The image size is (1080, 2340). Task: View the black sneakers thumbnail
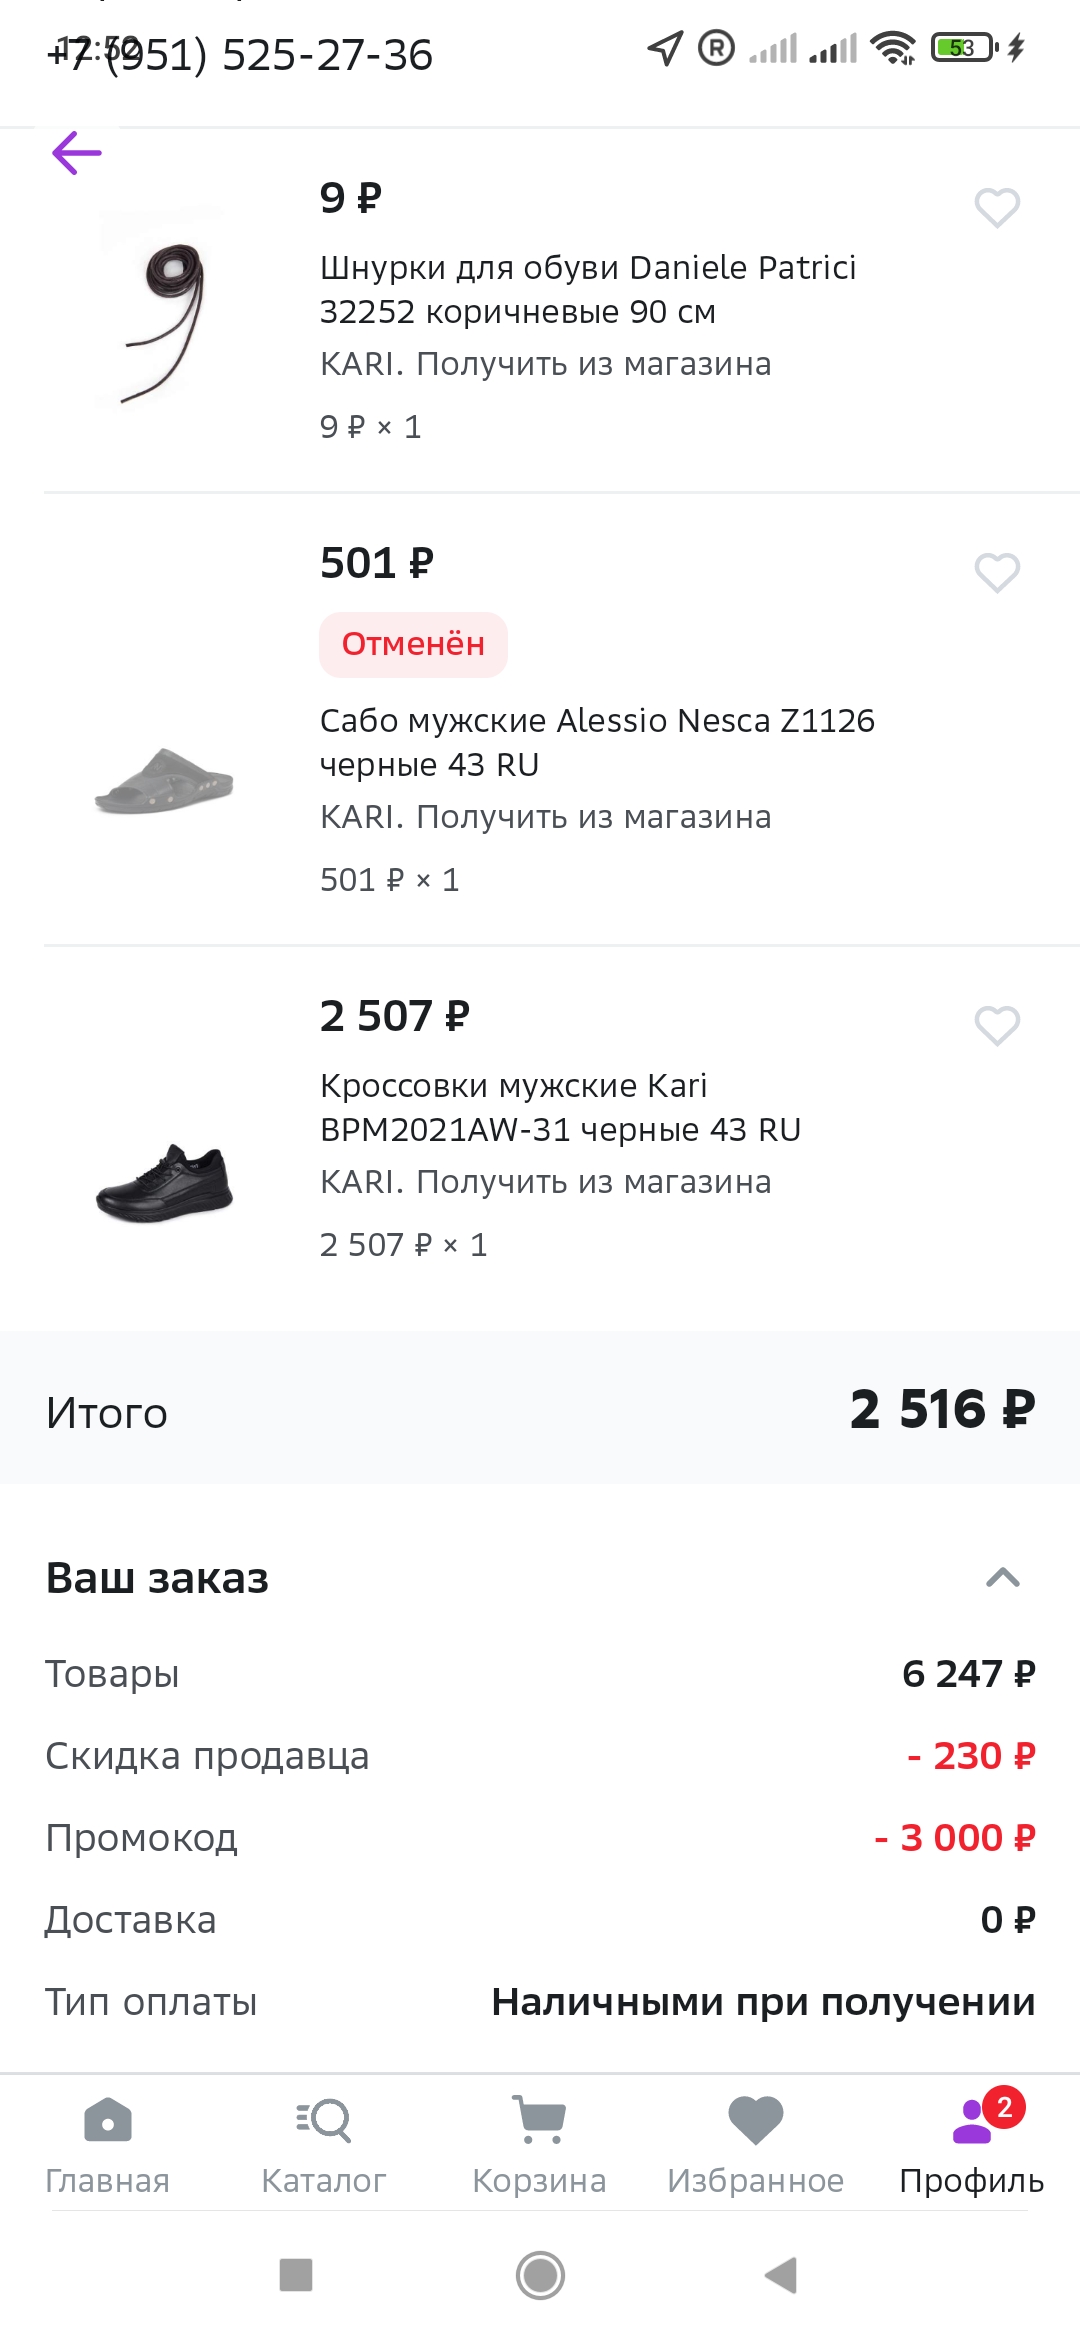165,1182
